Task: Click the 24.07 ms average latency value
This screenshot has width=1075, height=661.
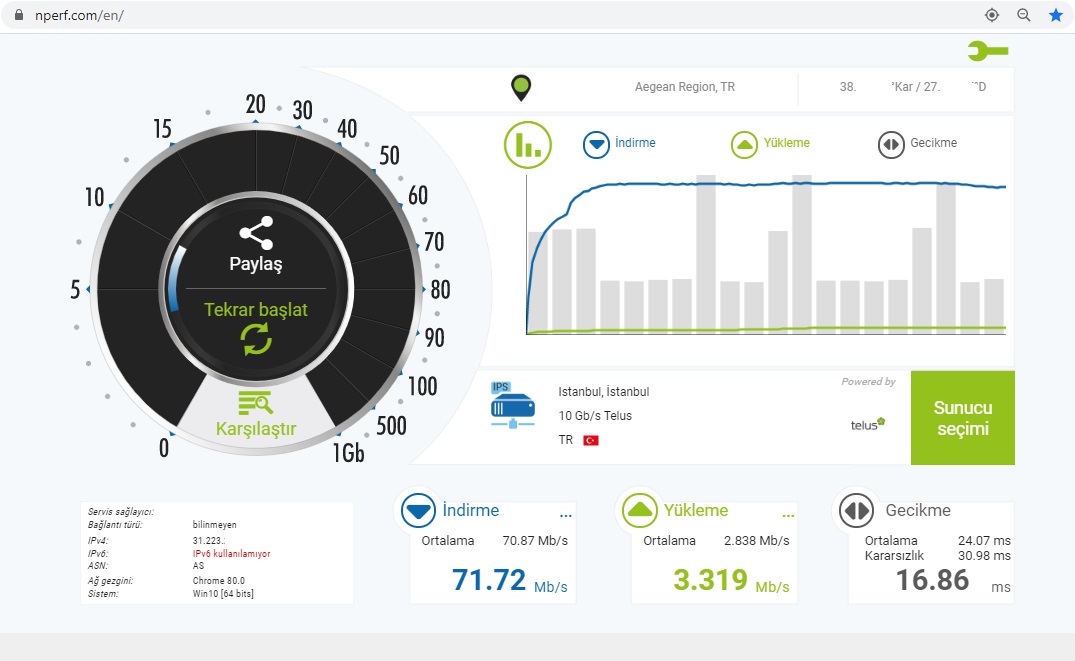Action: [x=984, y=540]
